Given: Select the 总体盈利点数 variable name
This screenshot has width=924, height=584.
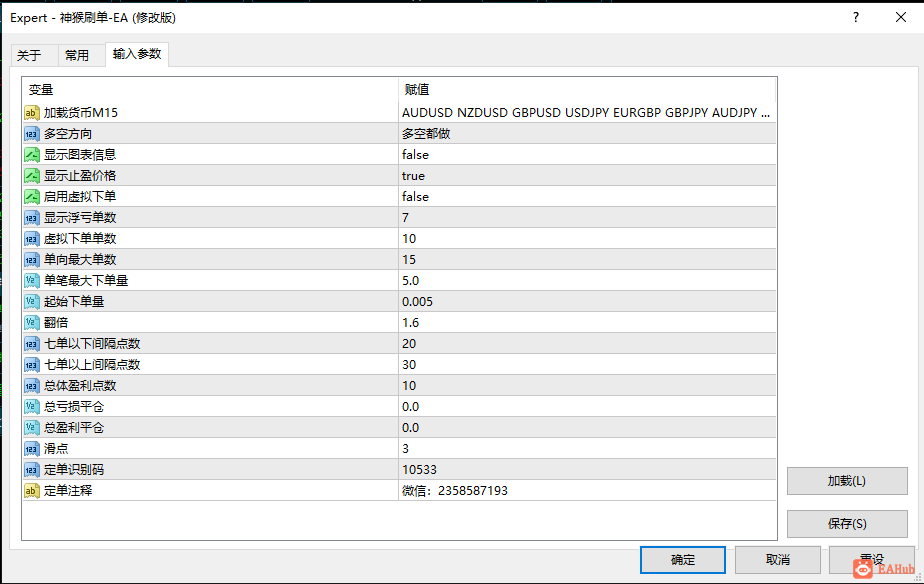Looking at the screenshot, I should [80, 386].
